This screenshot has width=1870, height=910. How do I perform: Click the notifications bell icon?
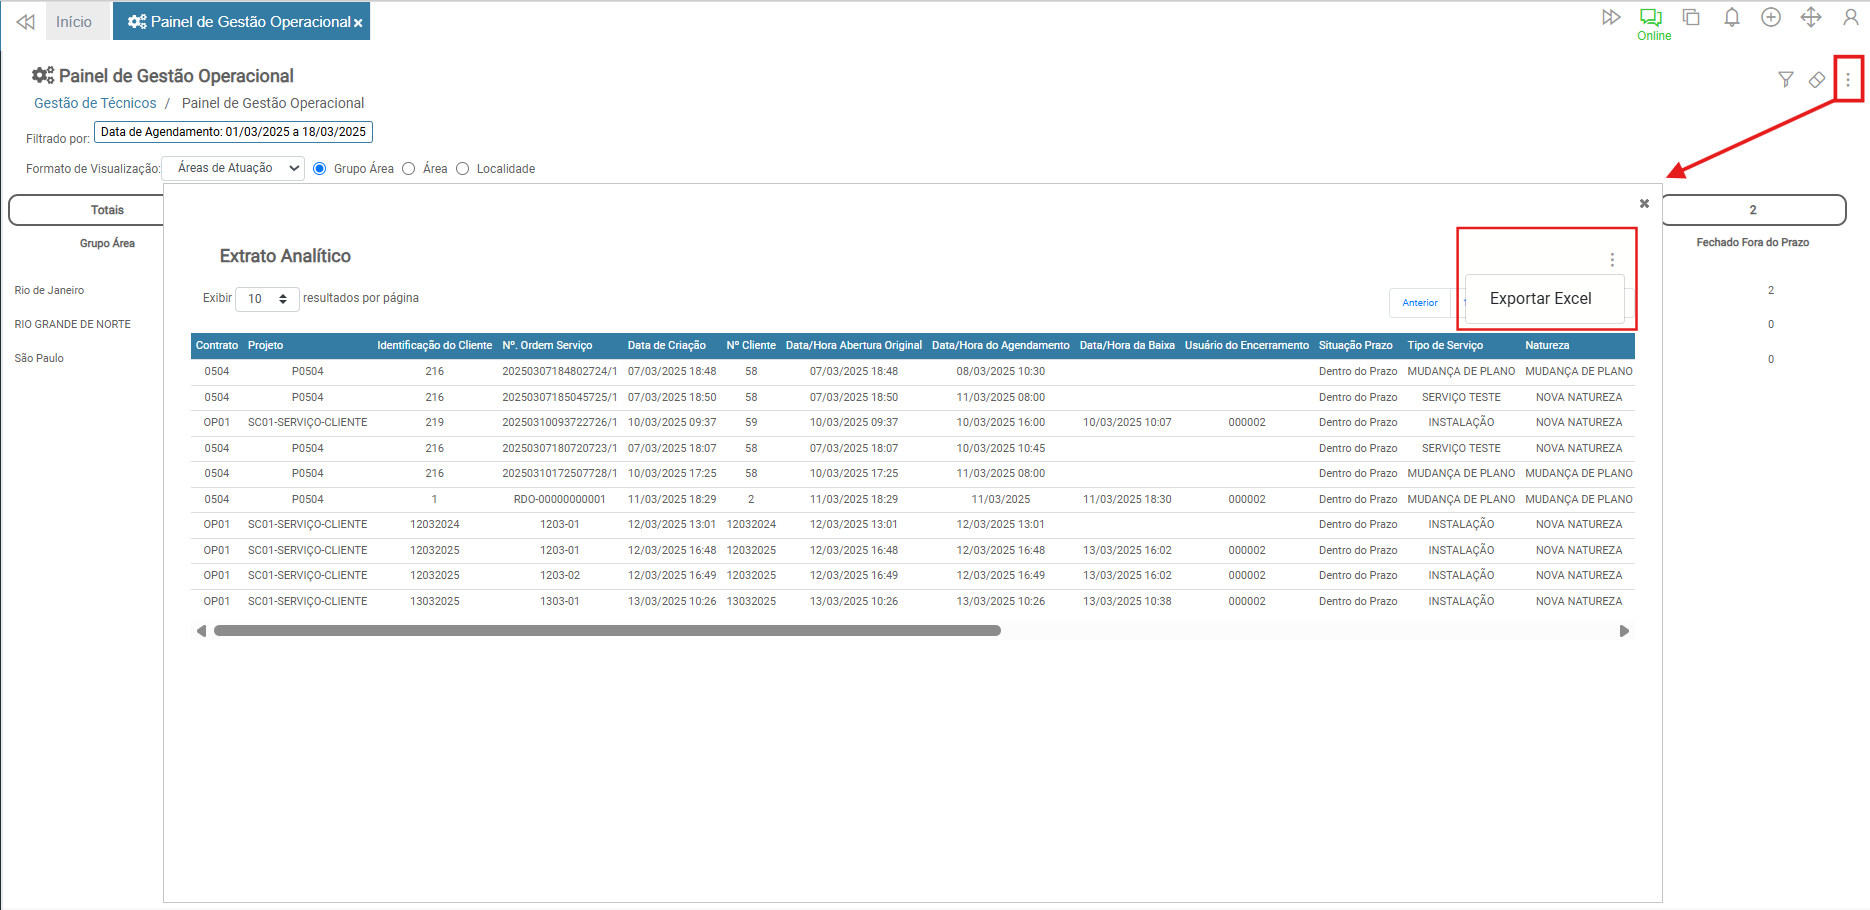pyautogui.click(x=1731, y=18)
